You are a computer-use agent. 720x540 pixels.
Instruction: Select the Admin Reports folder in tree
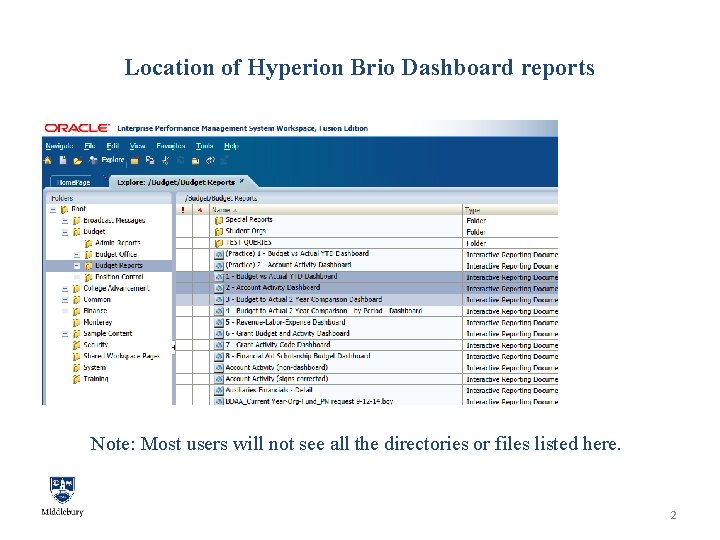tap(118, 243)
